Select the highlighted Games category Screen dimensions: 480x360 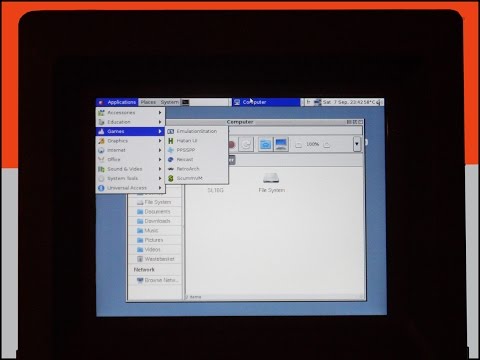tap(130, 131)
